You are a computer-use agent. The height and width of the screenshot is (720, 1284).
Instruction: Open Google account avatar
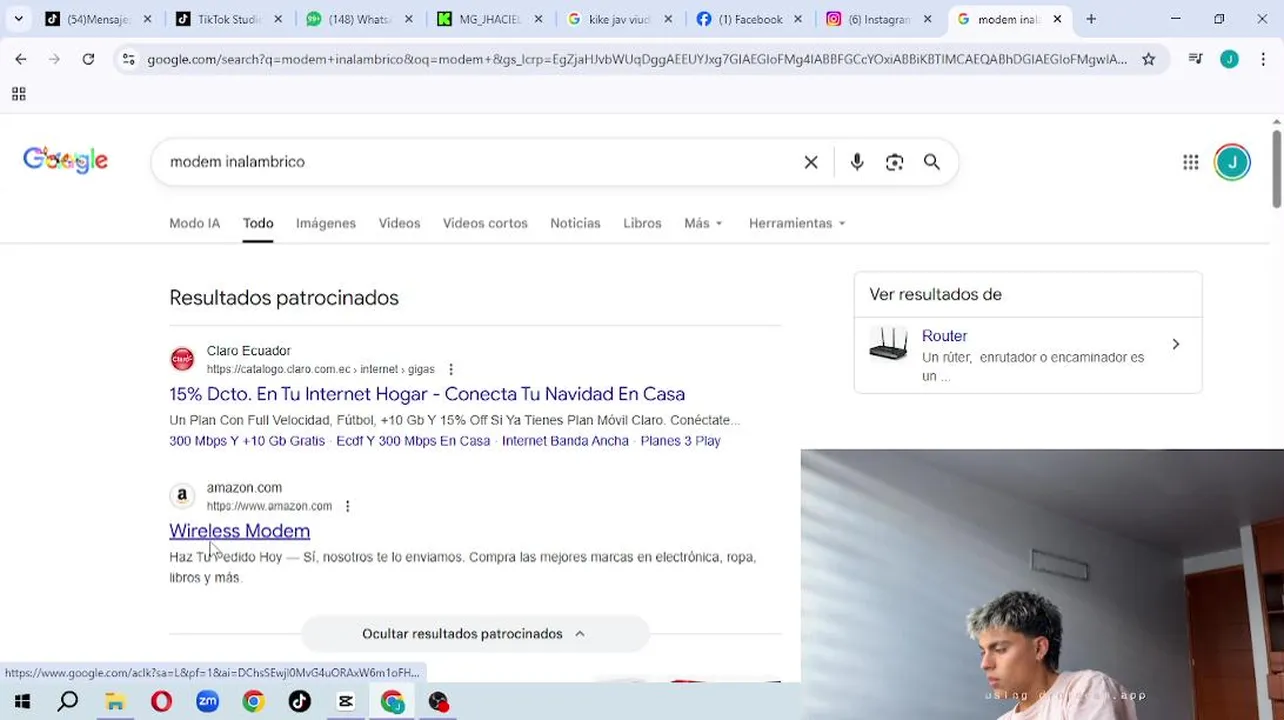tap(1232, 162)
